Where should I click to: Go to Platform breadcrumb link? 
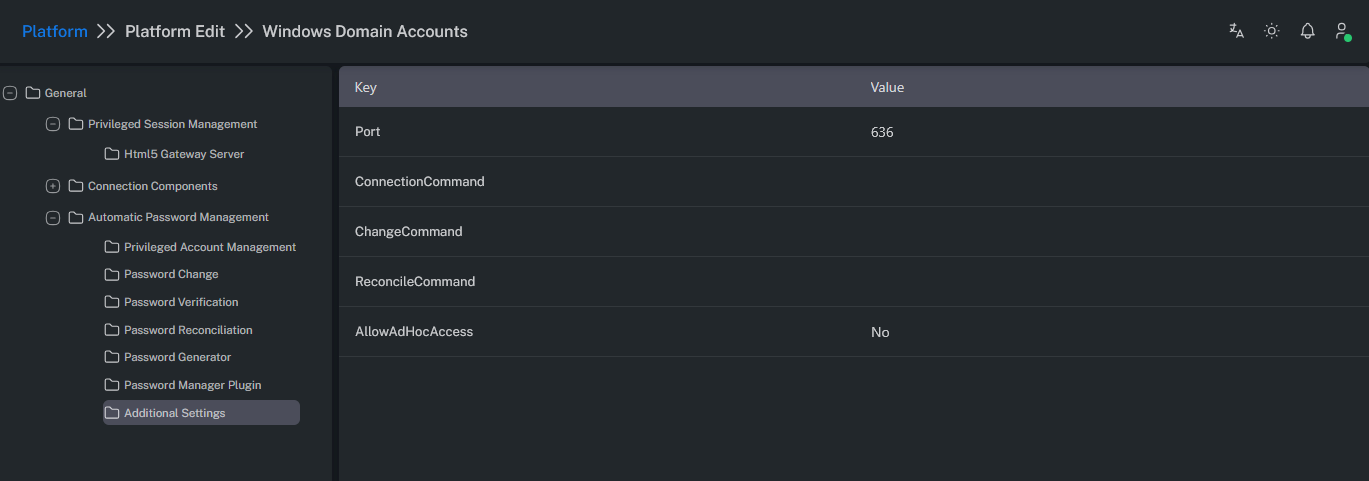pyautogui.click(x=55, y=31)
